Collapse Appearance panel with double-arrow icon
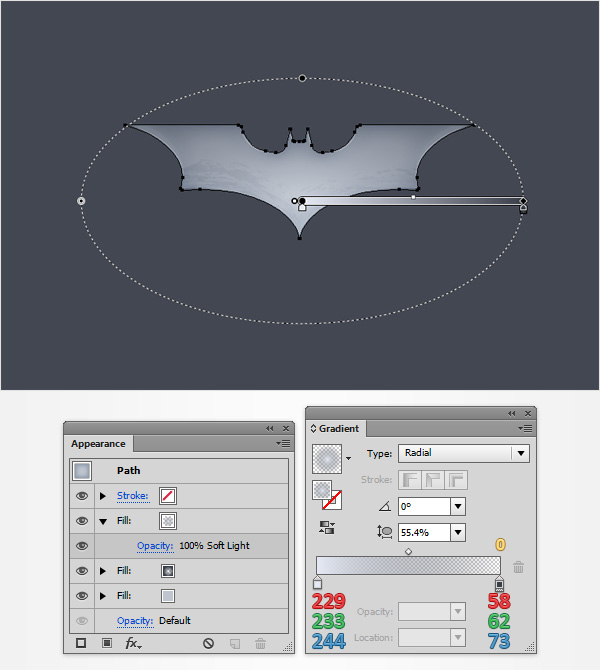 click(x=269, y=428)
